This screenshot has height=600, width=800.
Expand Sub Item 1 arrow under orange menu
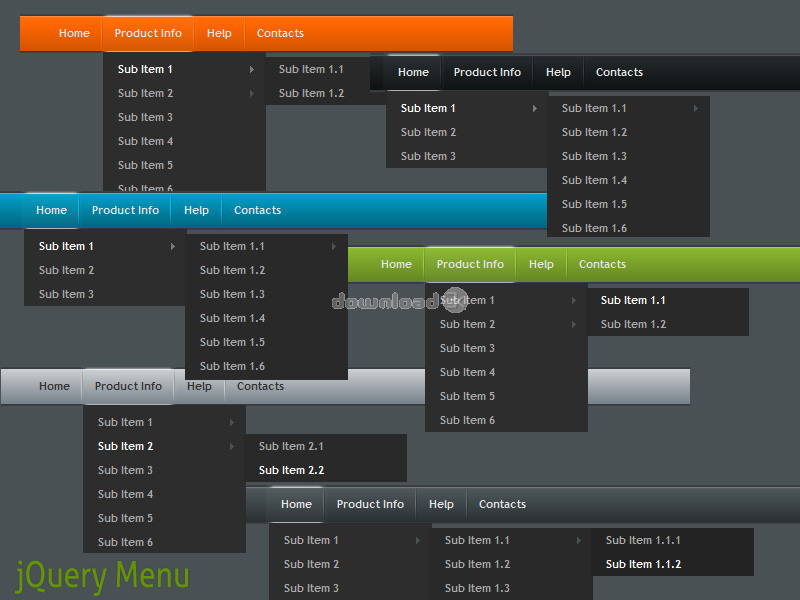pyautogui.click(x=252, y=69)
